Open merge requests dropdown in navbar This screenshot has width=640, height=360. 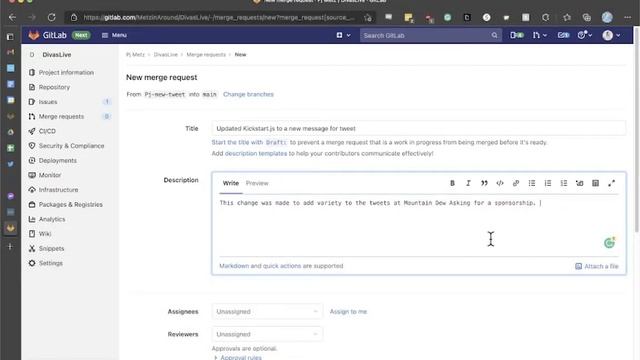[540, 36]
